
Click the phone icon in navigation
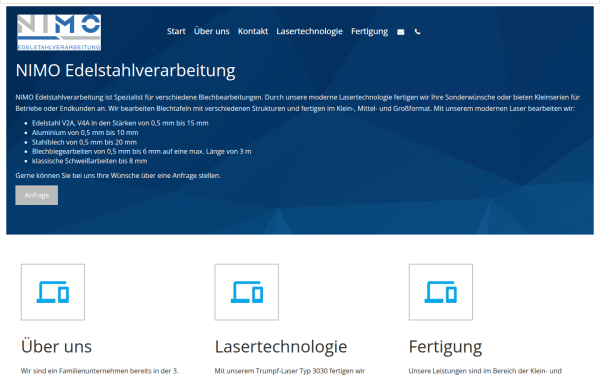coord(417,32)
